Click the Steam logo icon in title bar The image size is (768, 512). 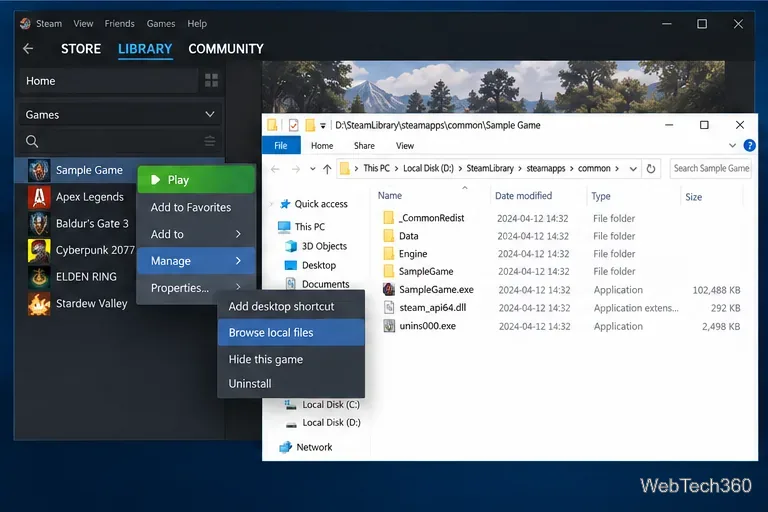point(25,24)
